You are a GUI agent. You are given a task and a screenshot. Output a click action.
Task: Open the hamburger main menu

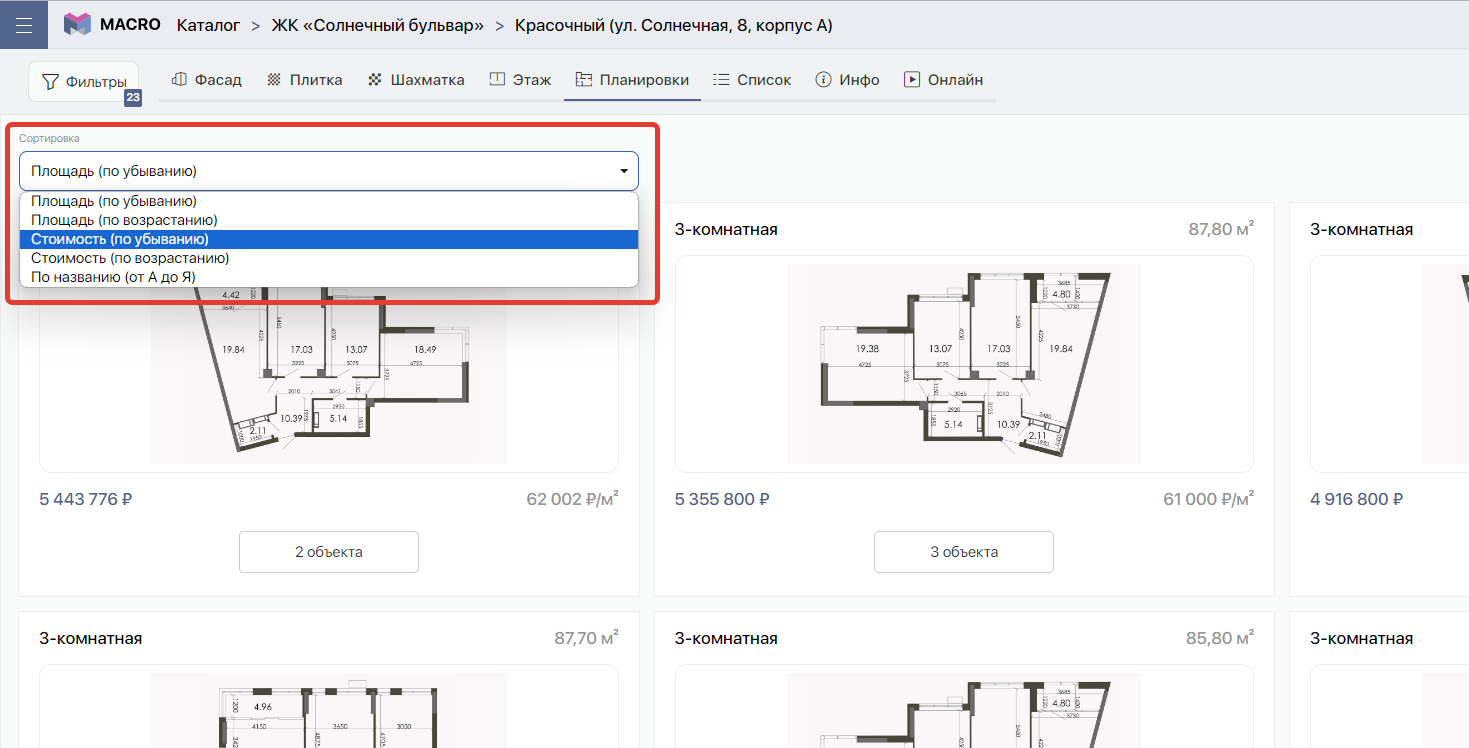[24, 25]
